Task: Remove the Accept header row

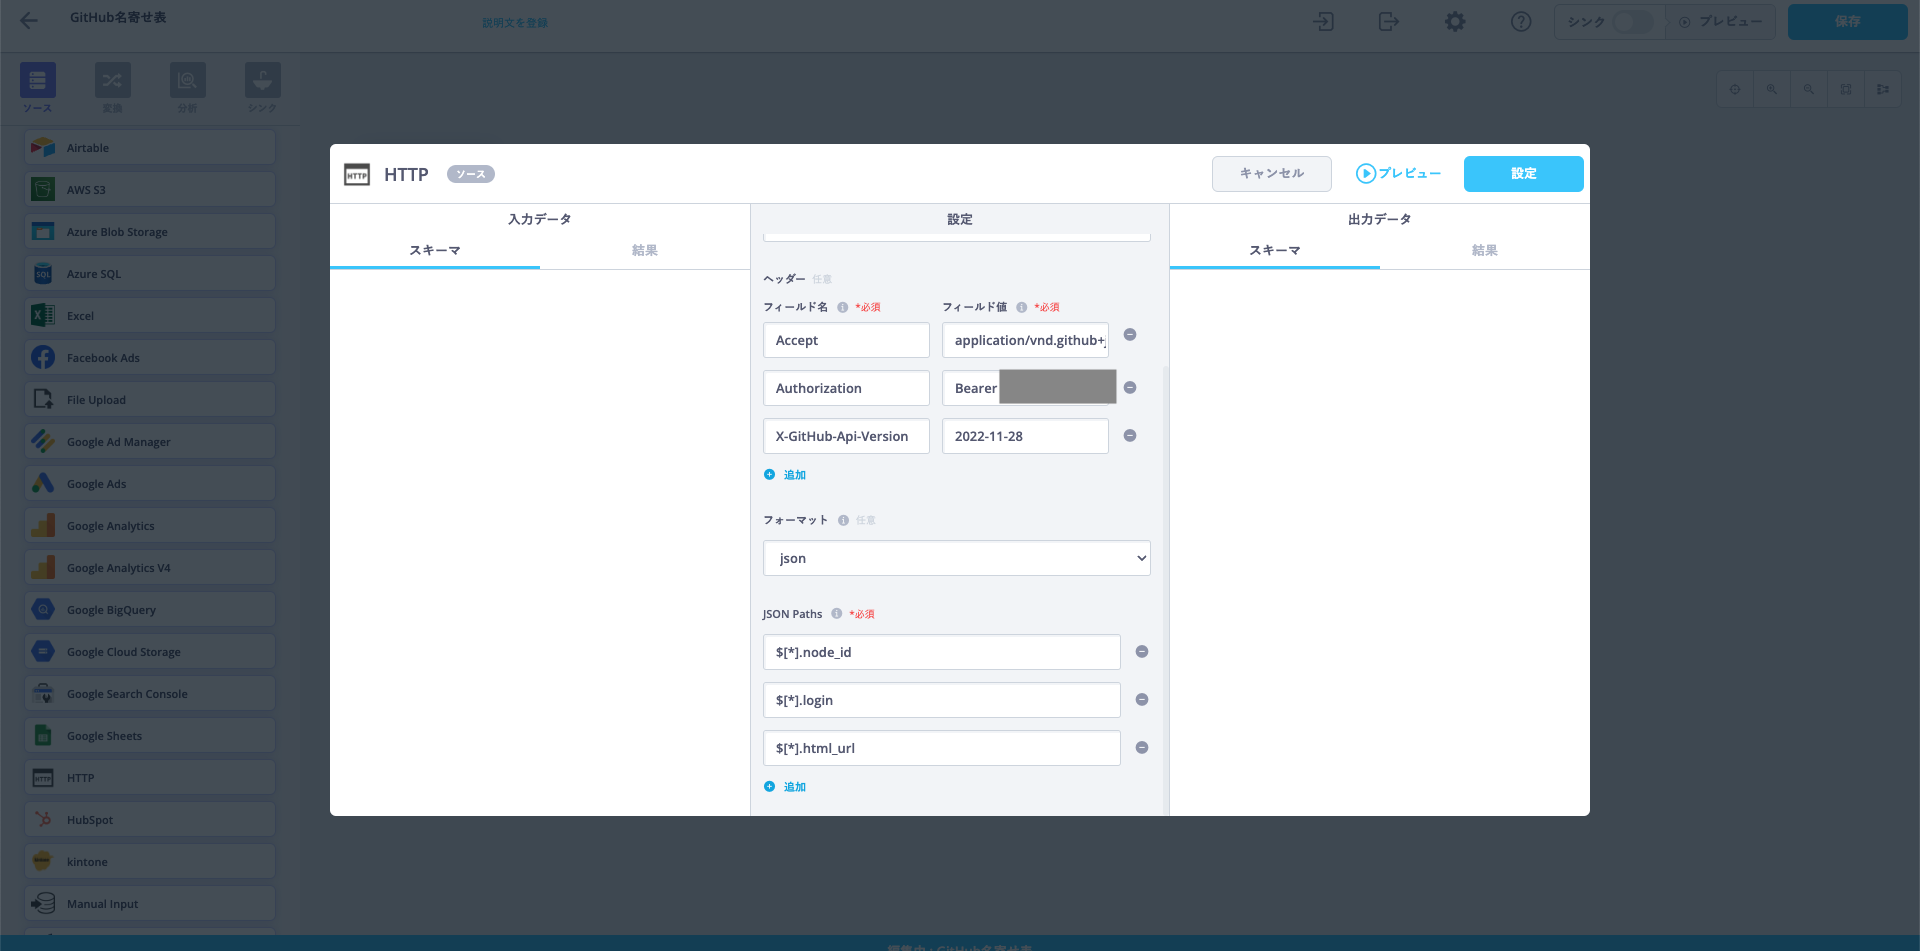Action: [1130, 335]
